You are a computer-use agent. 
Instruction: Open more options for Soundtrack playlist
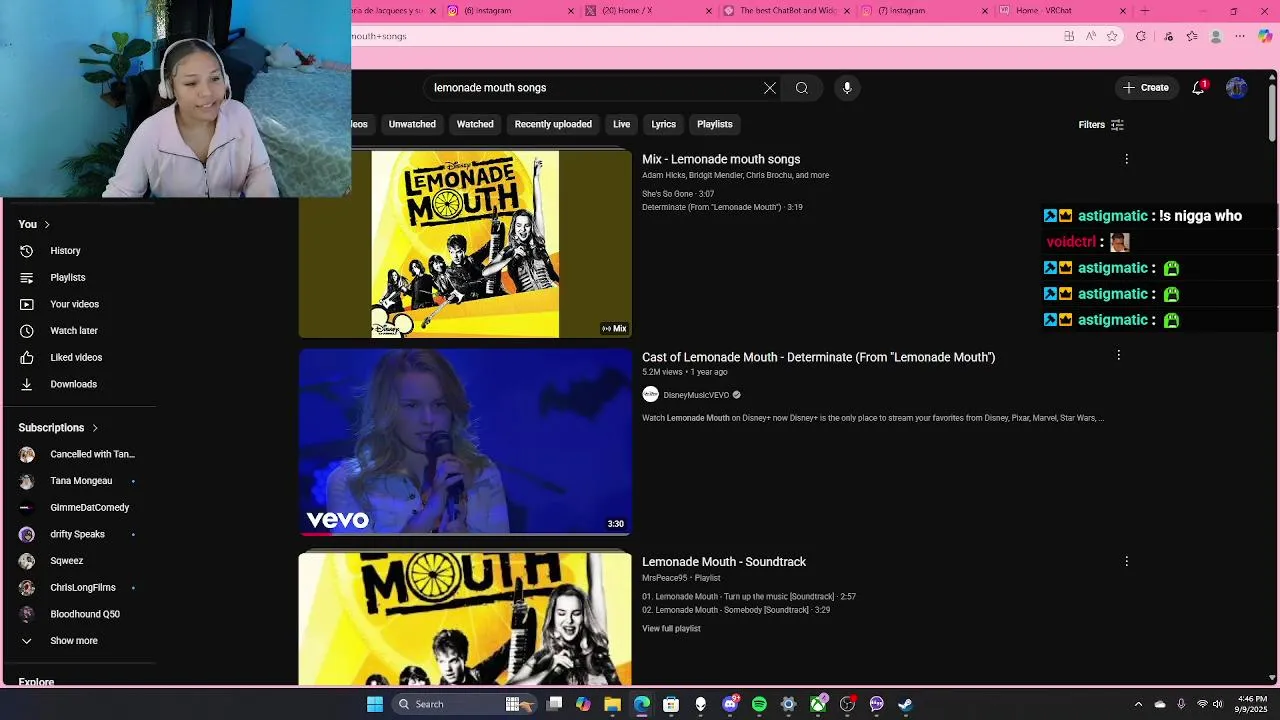(x=1126, y=562)
